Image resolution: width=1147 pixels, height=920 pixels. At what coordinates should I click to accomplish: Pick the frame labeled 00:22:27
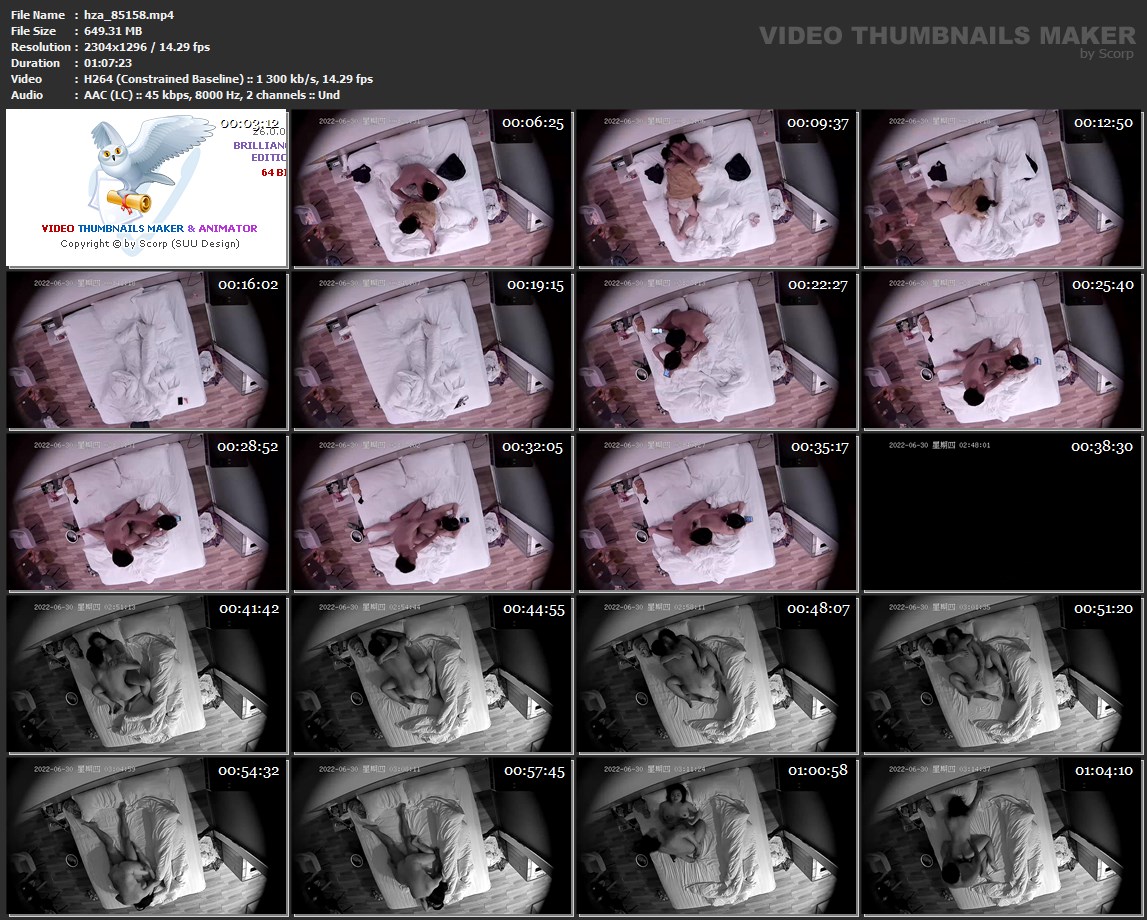point(717,350)
